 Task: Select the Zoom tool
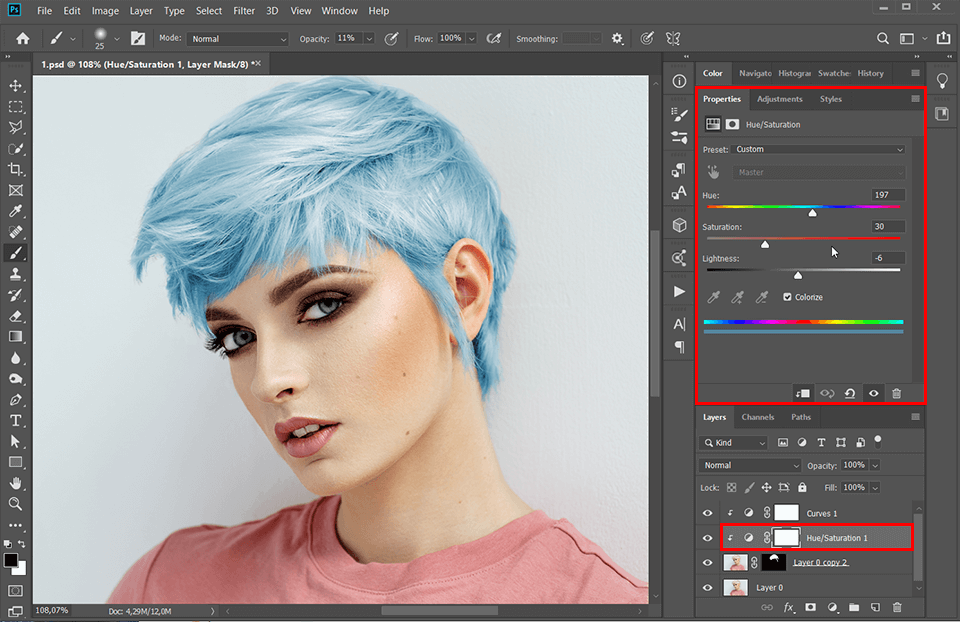[15, 504]
